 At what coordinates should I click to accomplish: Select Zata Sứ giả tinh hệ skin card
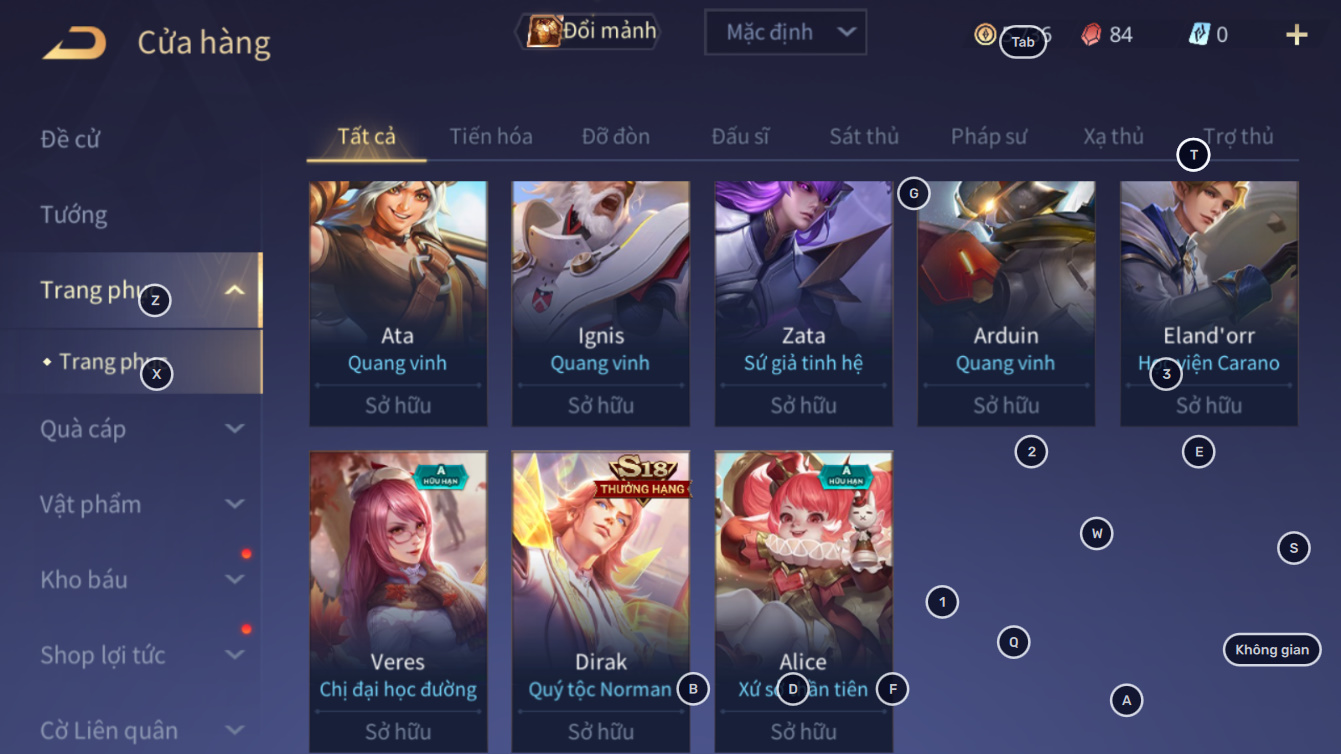804,303
